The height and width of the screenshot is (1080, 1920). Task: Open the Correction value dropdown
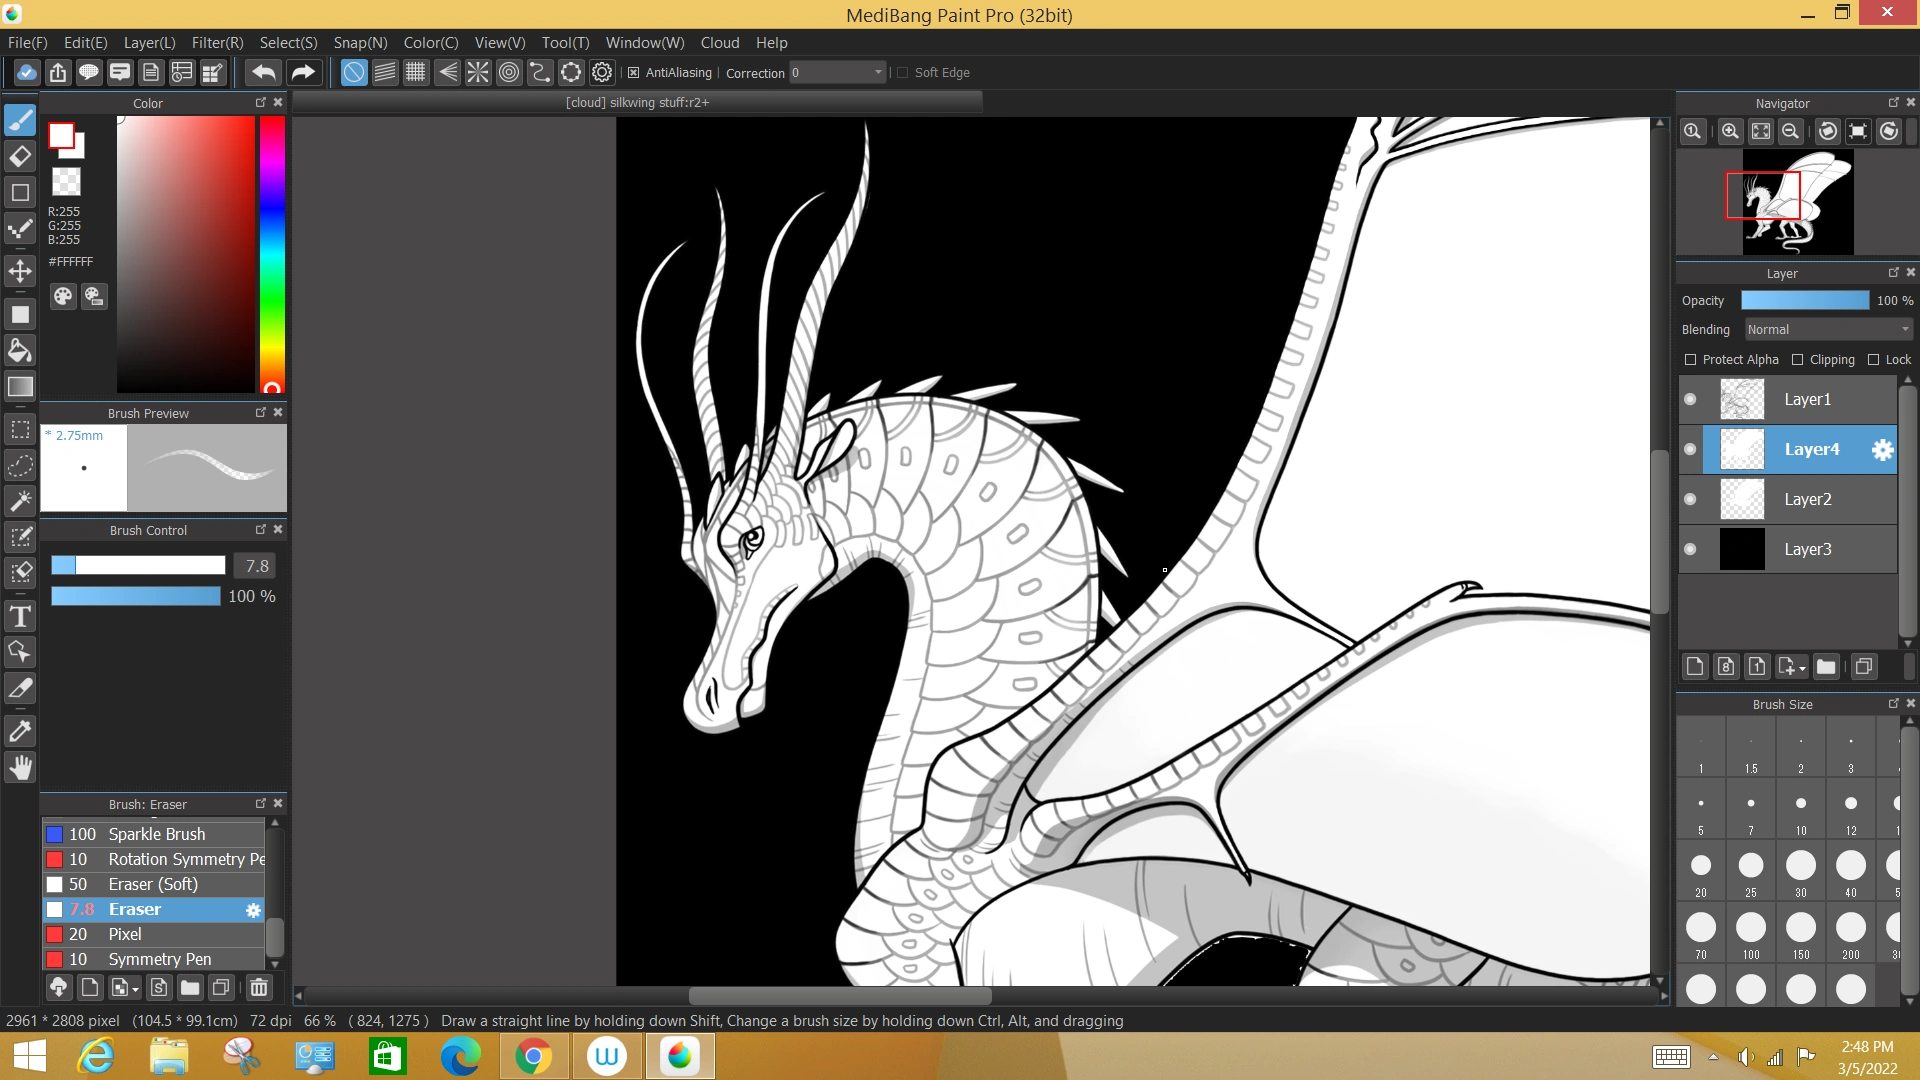(878, 72)
